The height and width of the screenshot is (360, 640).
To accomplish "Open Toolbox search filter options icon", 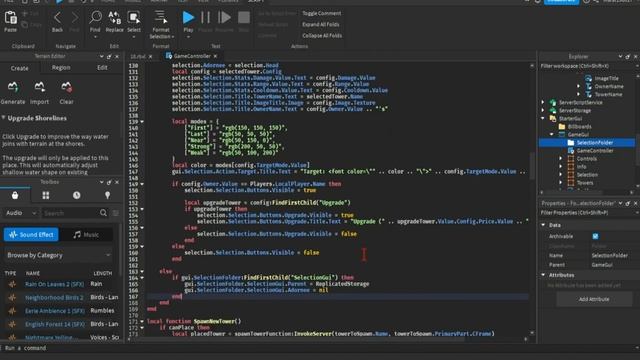I will [x=116, y=213].
